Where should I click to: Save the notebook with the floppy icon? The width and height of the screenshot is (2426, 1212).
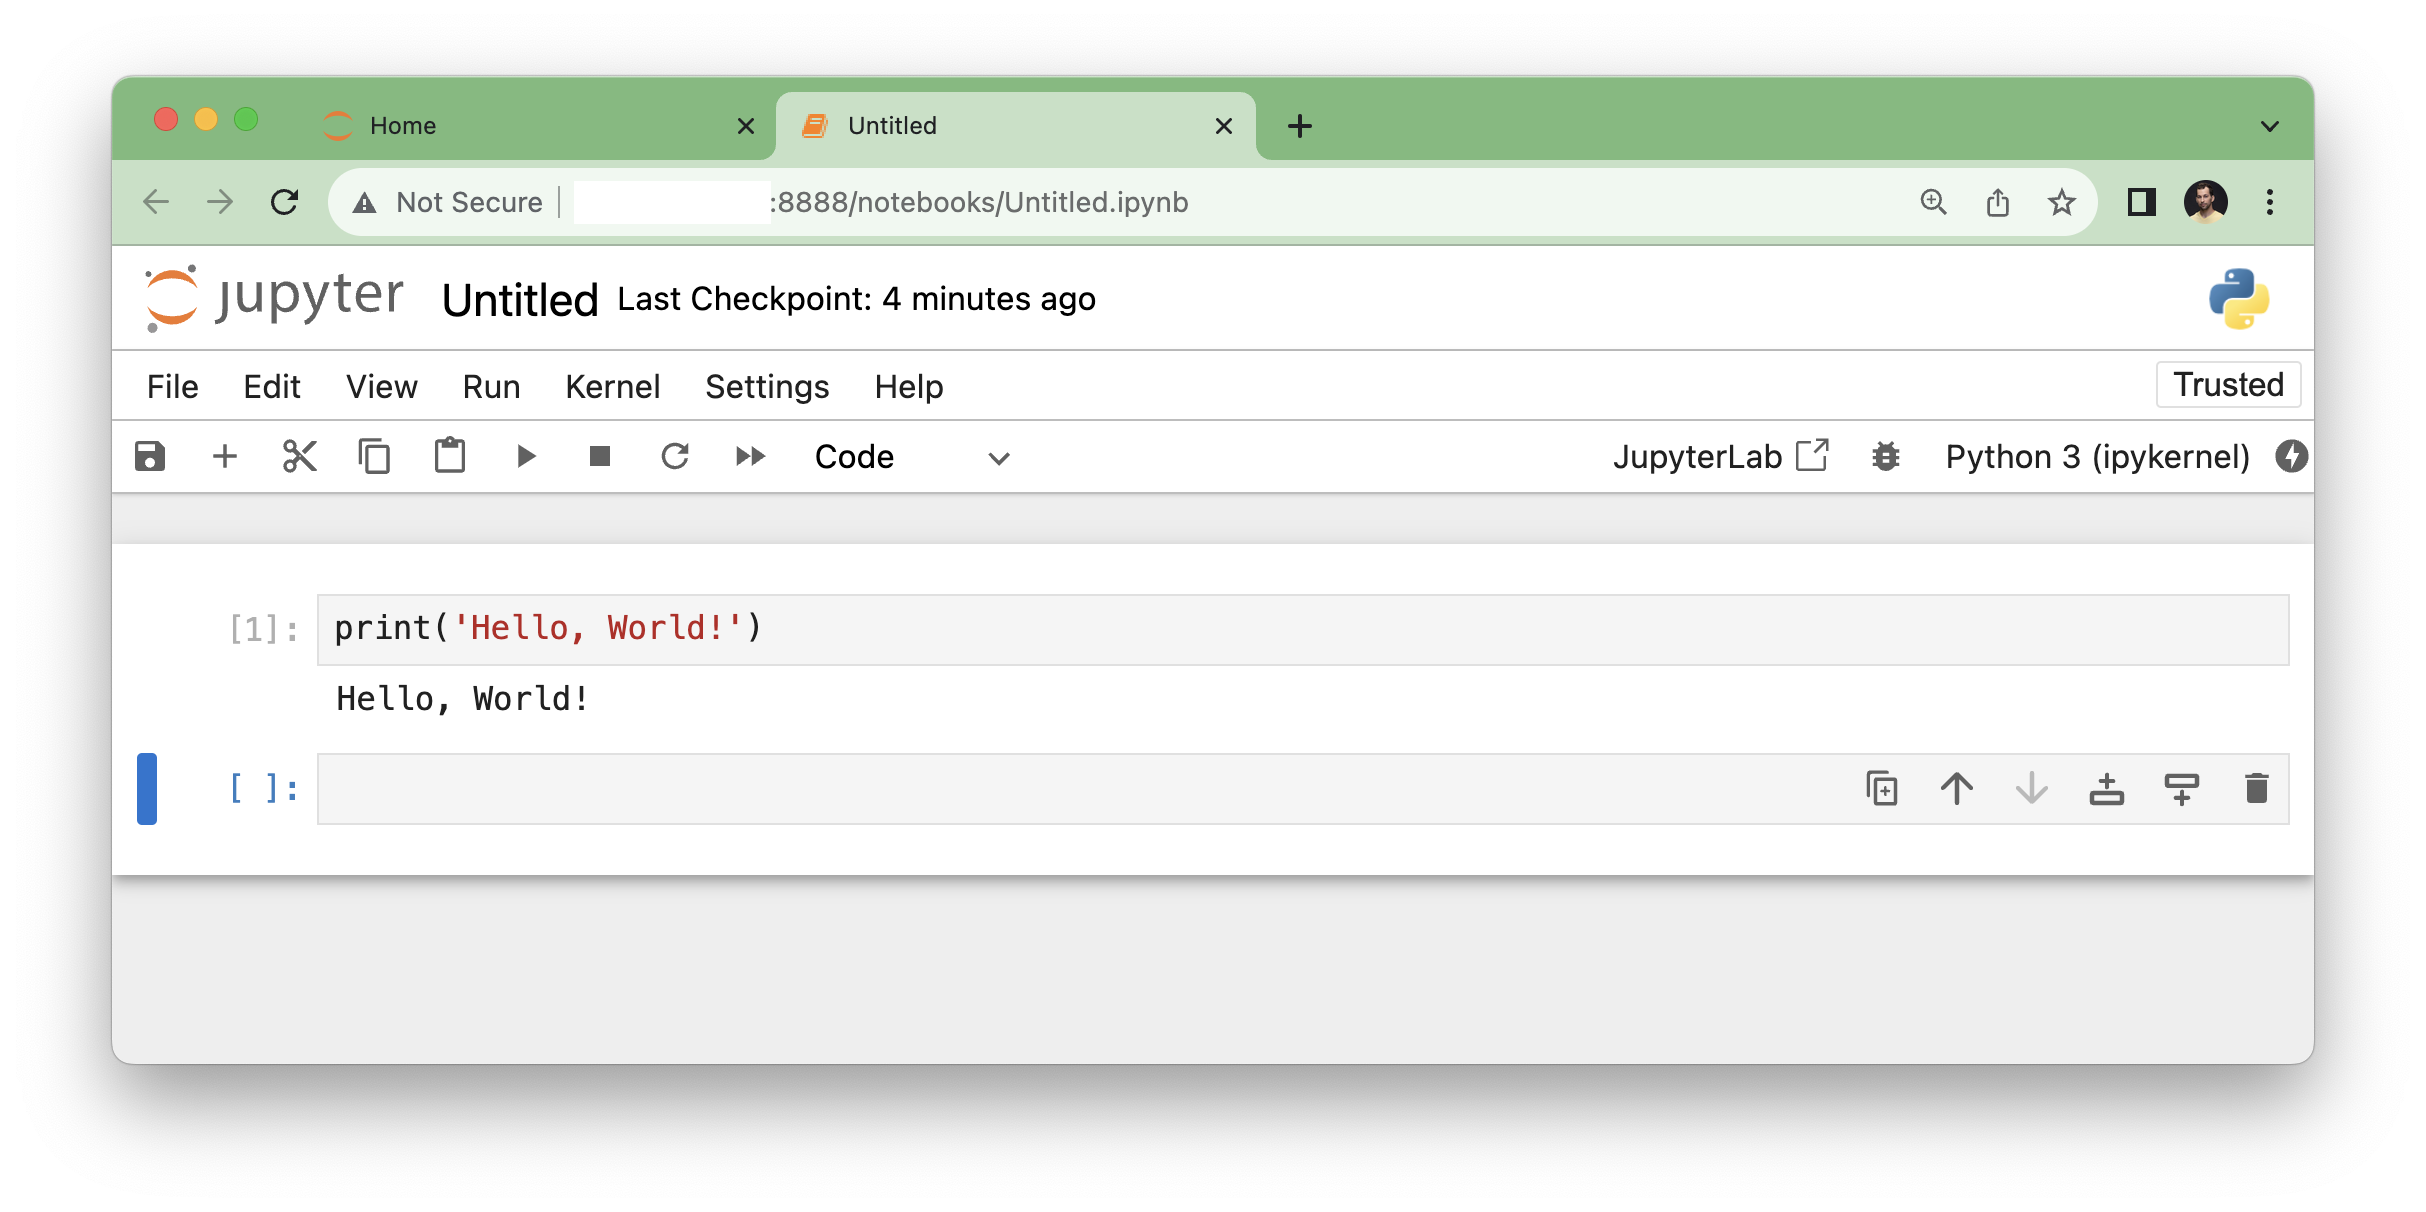150,457
